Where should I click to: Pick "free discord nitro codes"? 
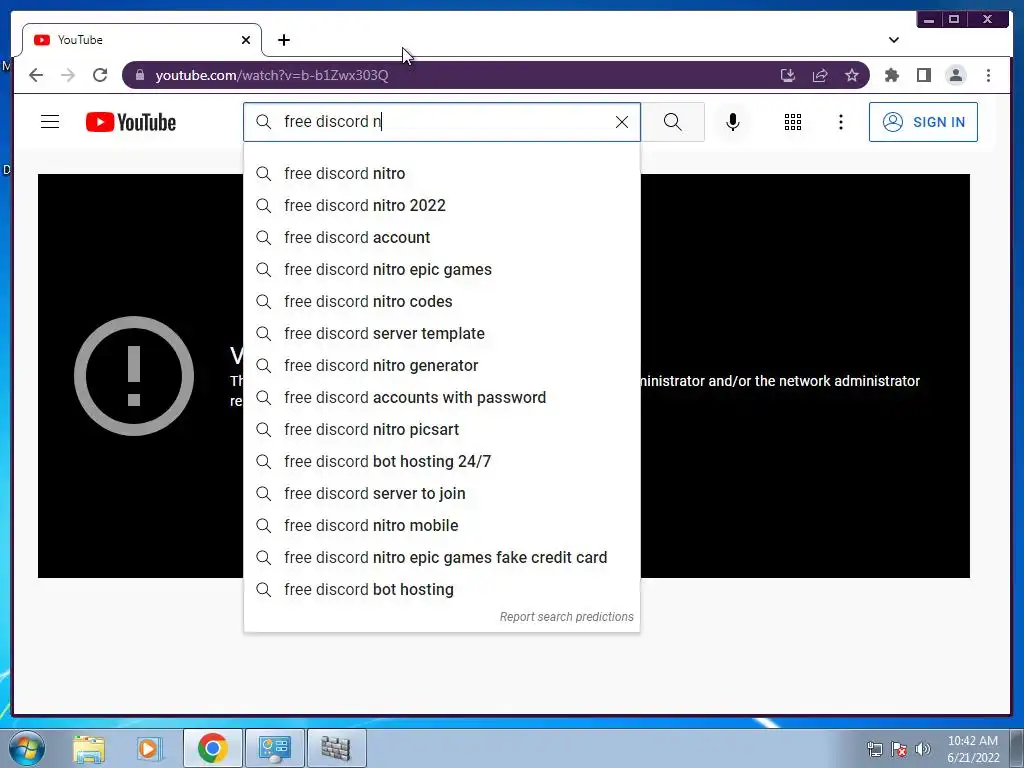click(x=441, y=302)
